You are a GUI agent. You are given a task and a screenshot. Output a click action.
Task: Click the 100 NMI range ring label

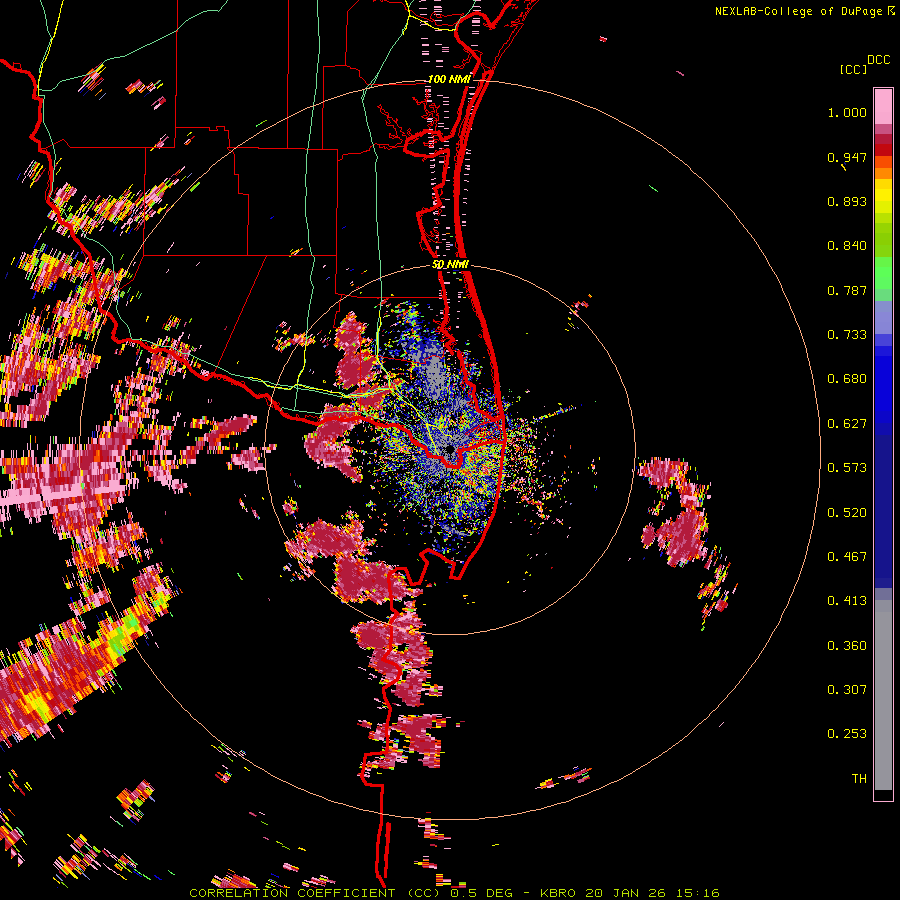coord(449,79)
